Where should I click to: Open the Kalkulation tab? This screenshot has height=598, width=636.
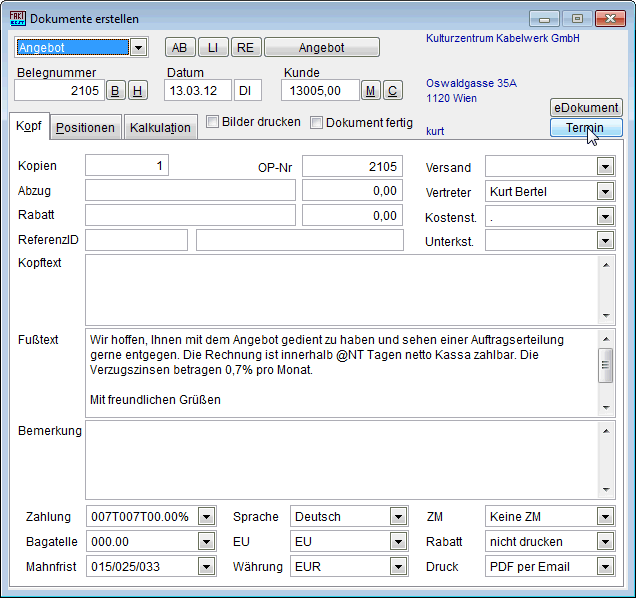(160, 127)
